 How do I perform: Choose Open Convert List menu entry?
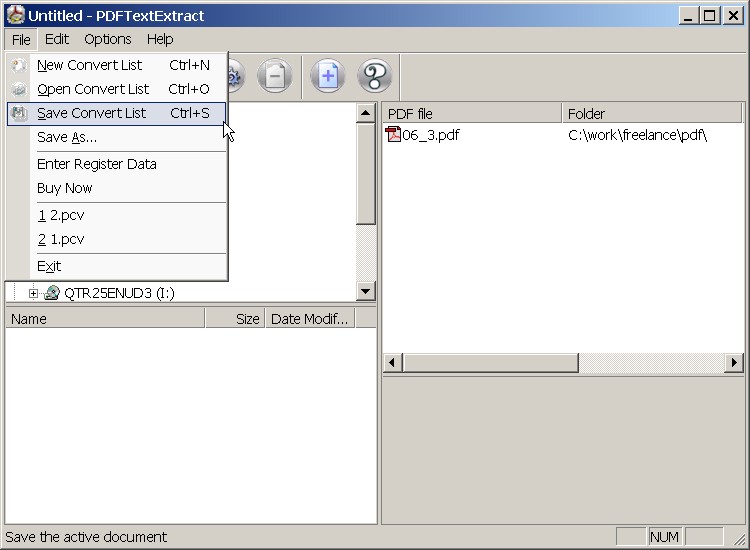[116, 89]
